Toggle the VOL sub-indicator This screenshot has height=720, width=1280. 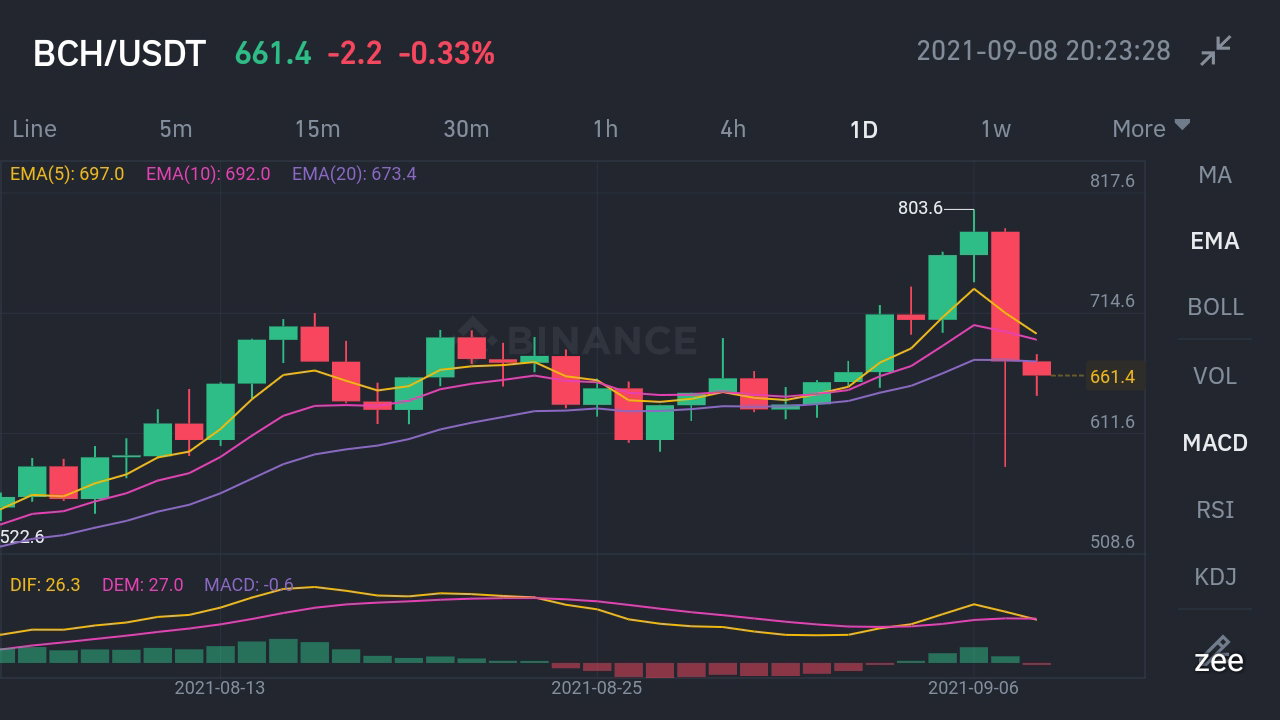(1215, 376)
